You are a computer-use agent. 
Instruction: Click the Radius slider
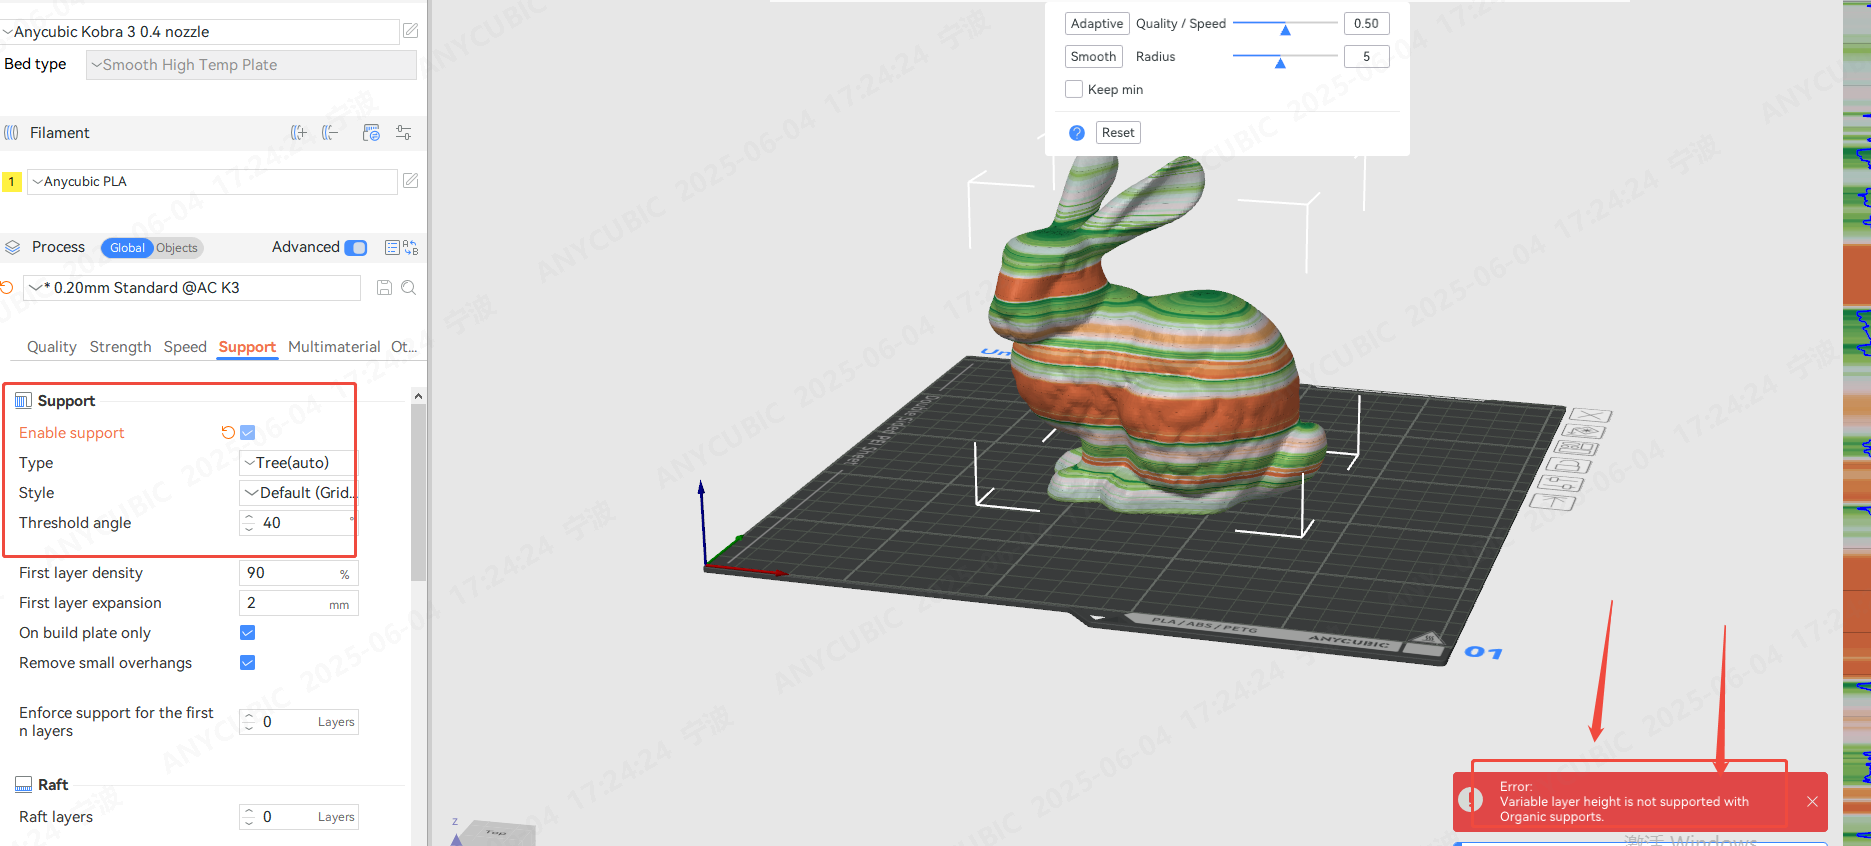coord(1285,57)
